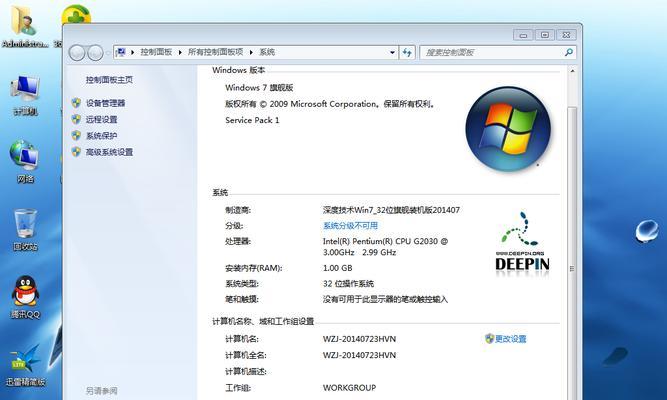
Task: Click the refresh button beside address bar
Action: click(x=407, y=52)
